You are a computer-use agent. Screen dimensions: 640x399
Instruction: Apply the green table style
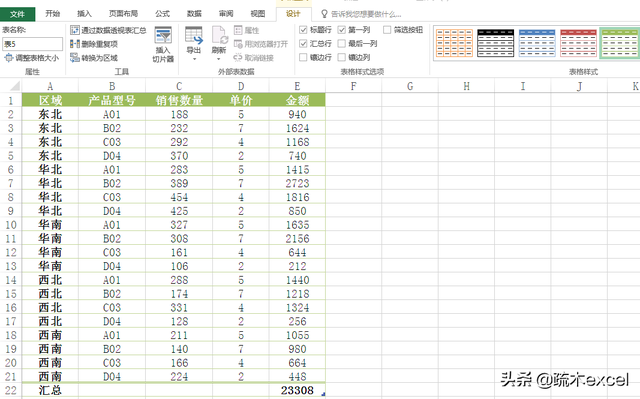pyautogui.click(x=620, y=43)
